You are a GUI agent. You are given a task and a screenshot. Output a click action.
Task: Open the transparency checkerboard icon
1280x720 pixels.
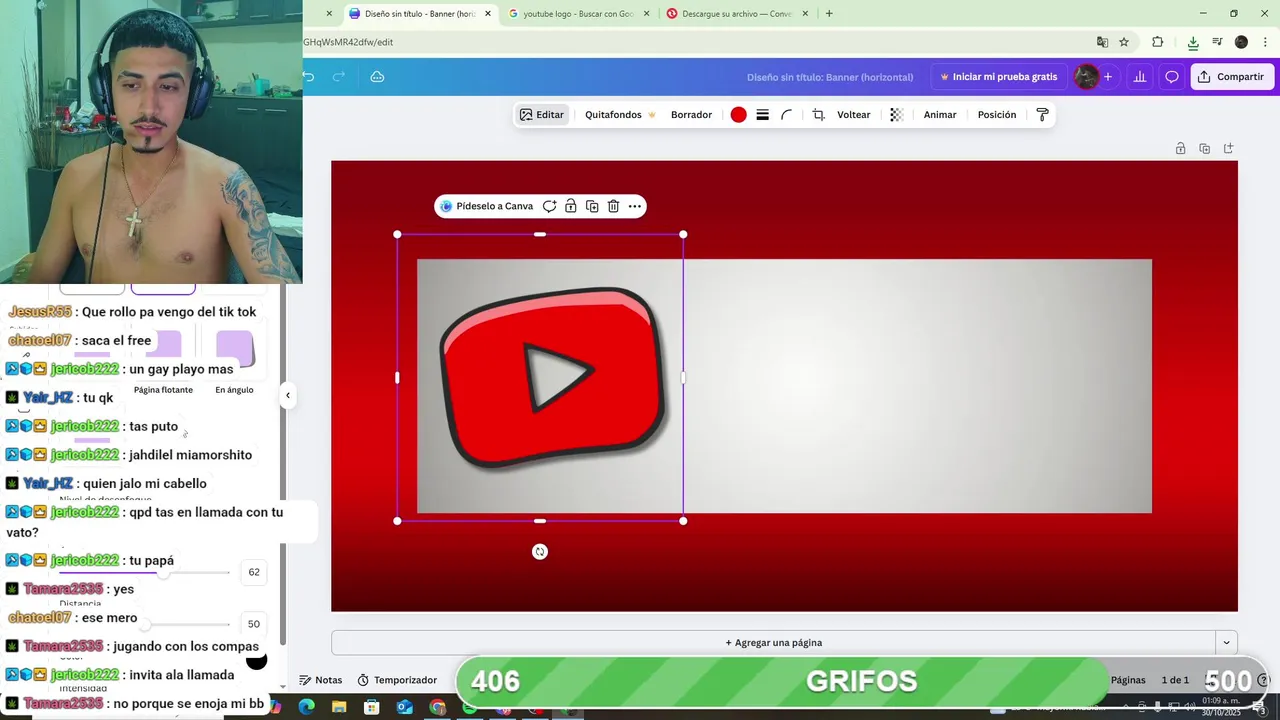pos(896,115)
